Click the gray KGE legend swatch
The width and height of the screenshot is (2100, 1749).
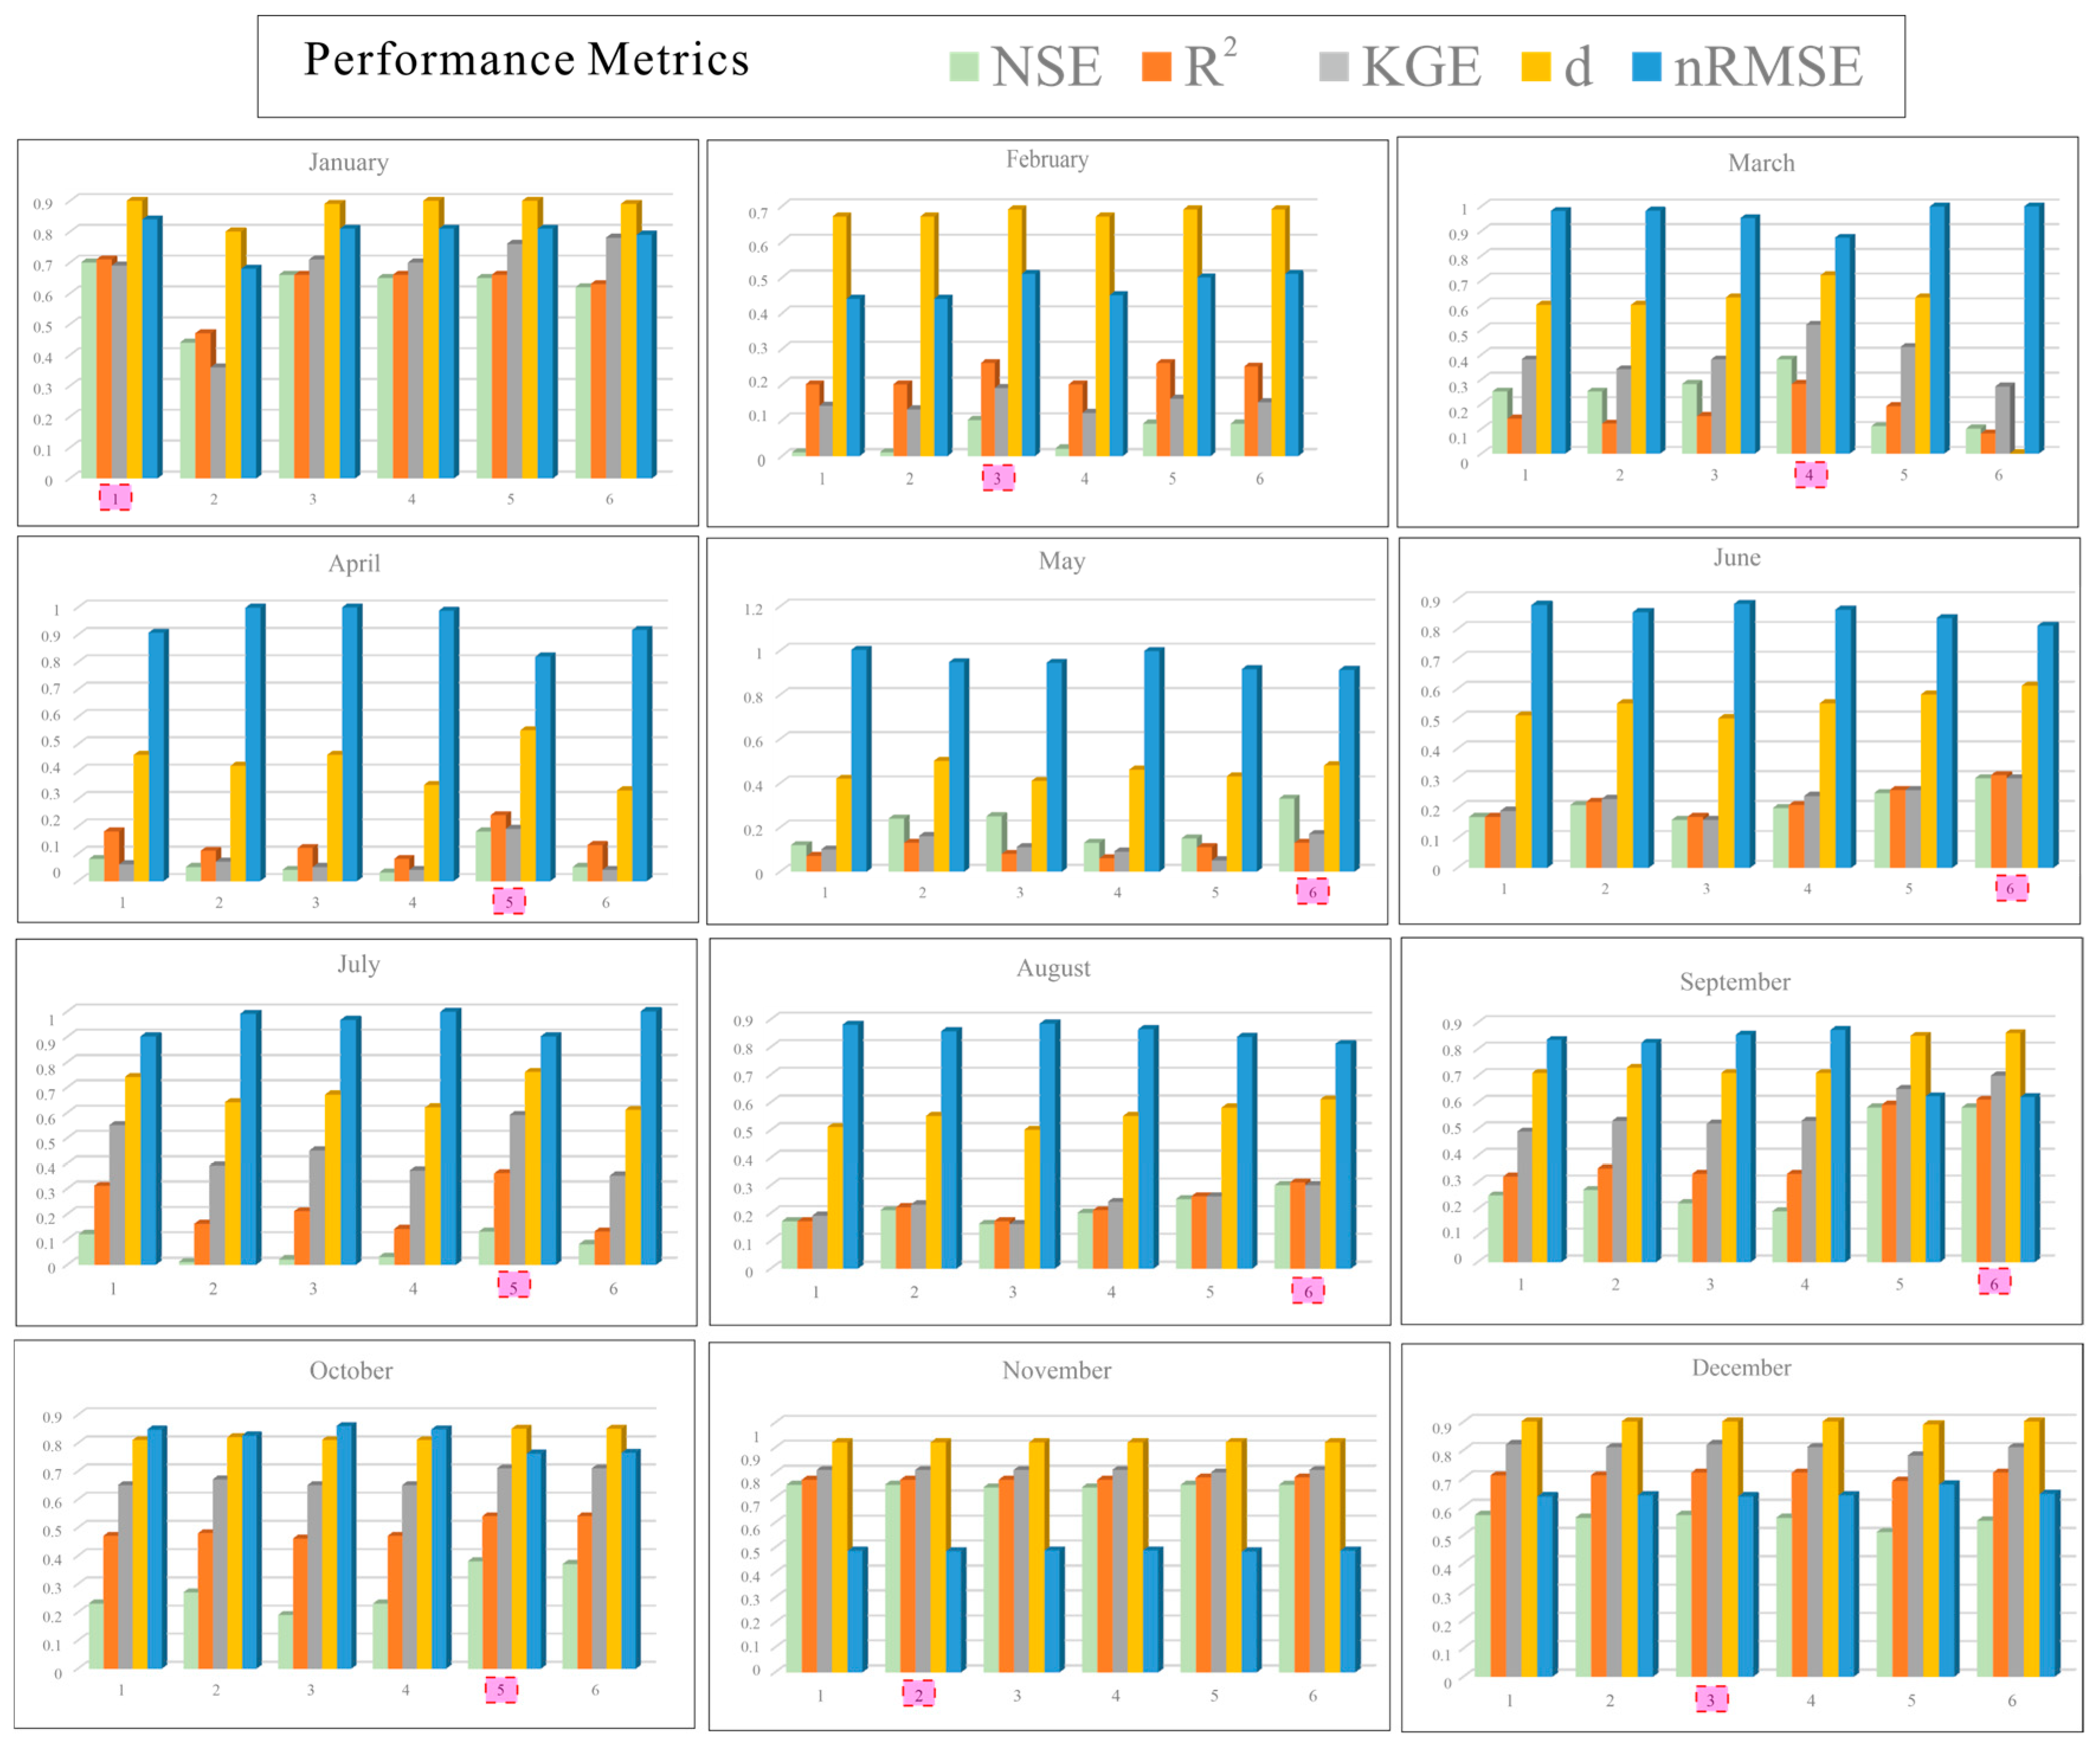point(1333,67)
